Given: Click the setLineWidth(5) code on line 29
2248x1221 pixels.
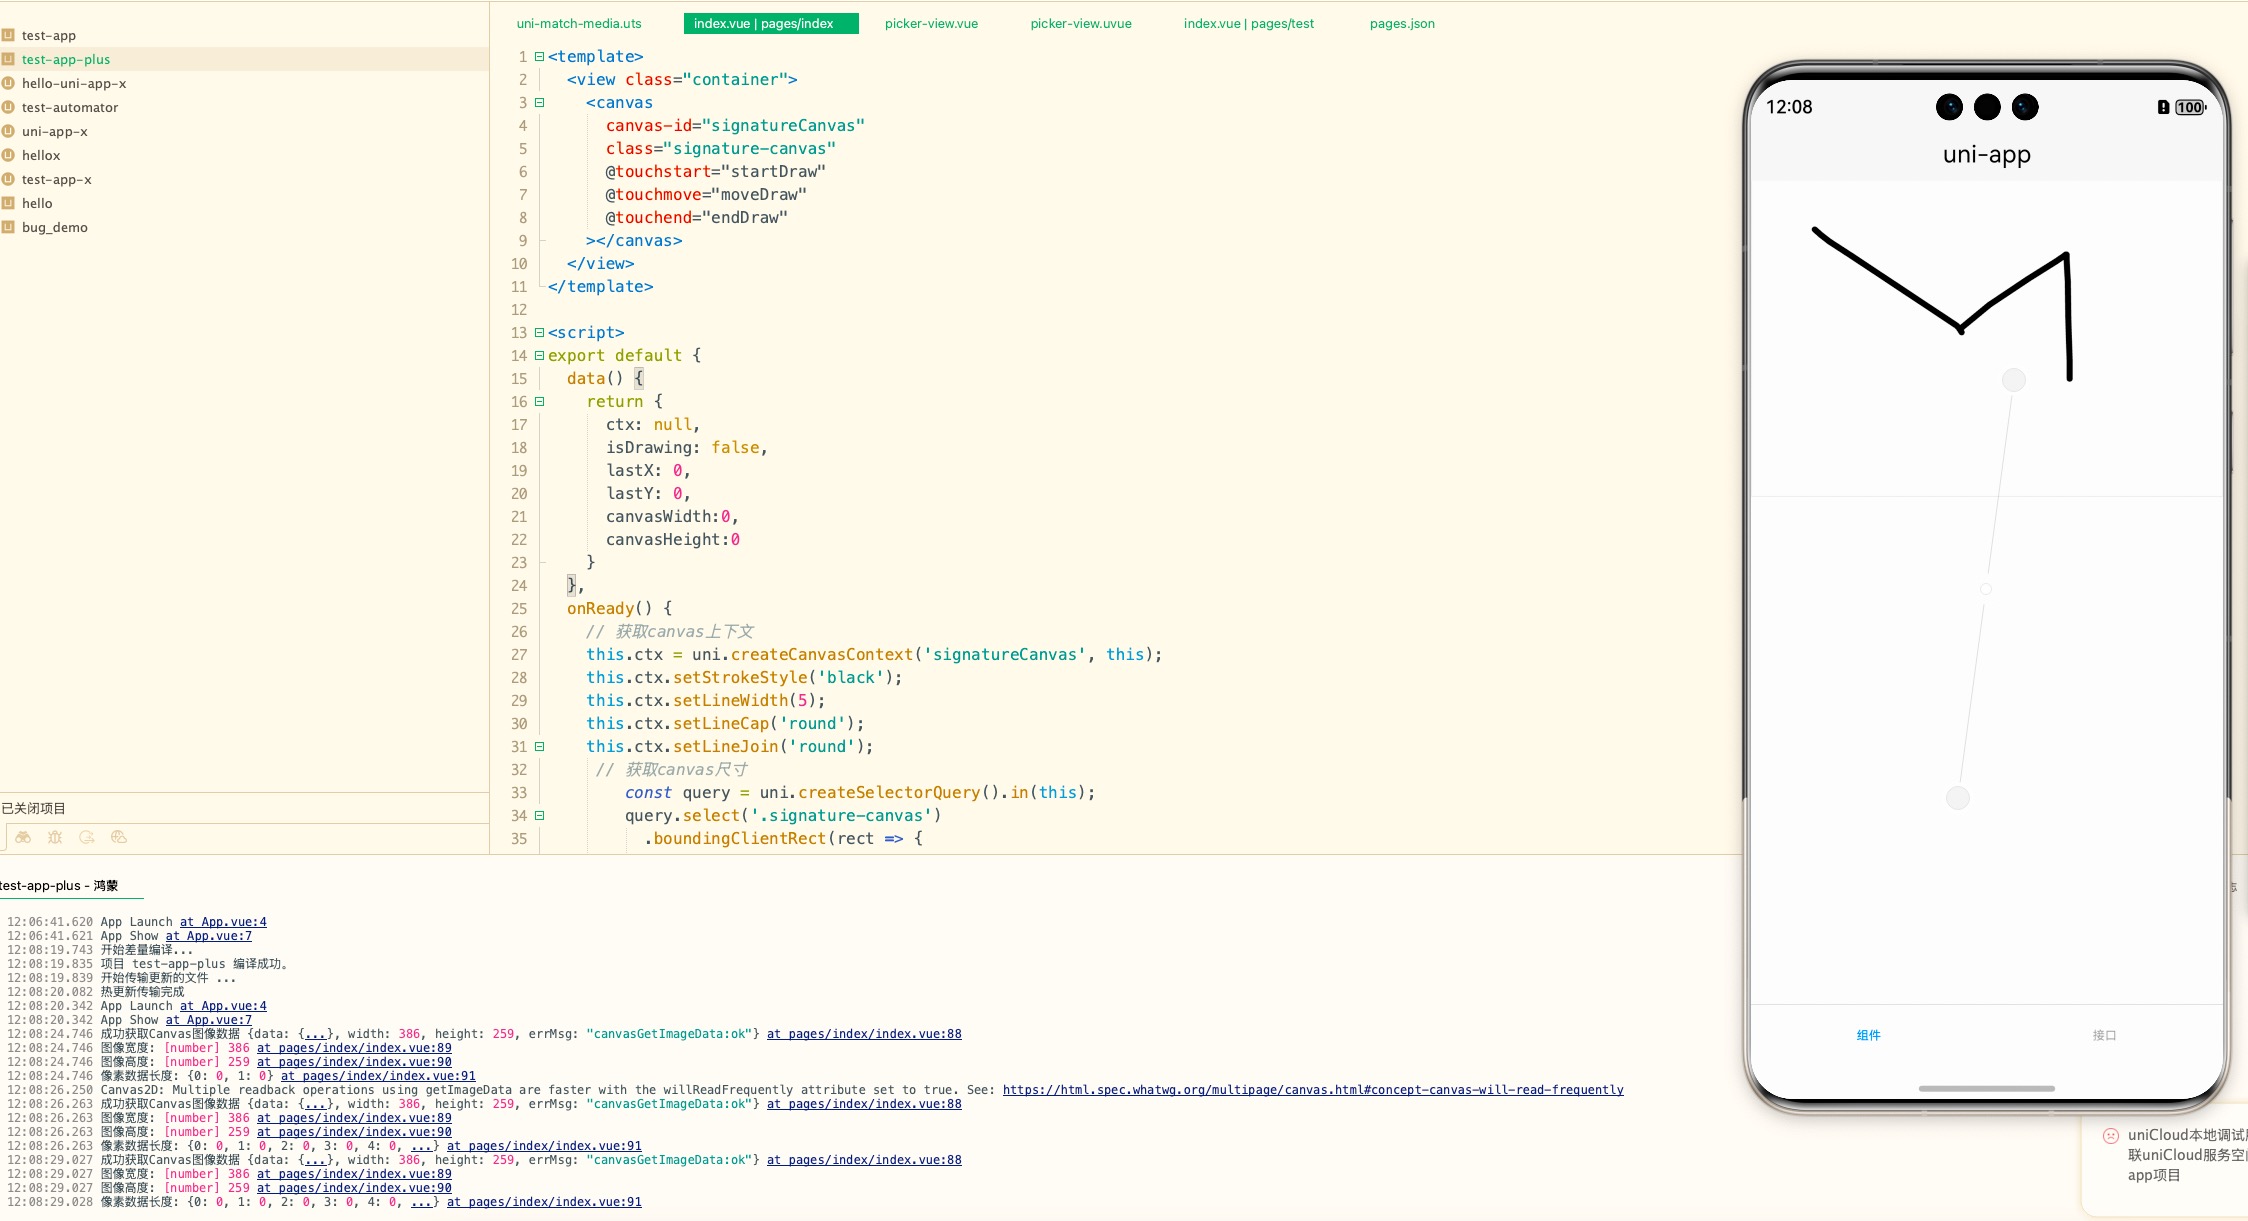Looking at the screenshot, I should (x=745, y=700).
